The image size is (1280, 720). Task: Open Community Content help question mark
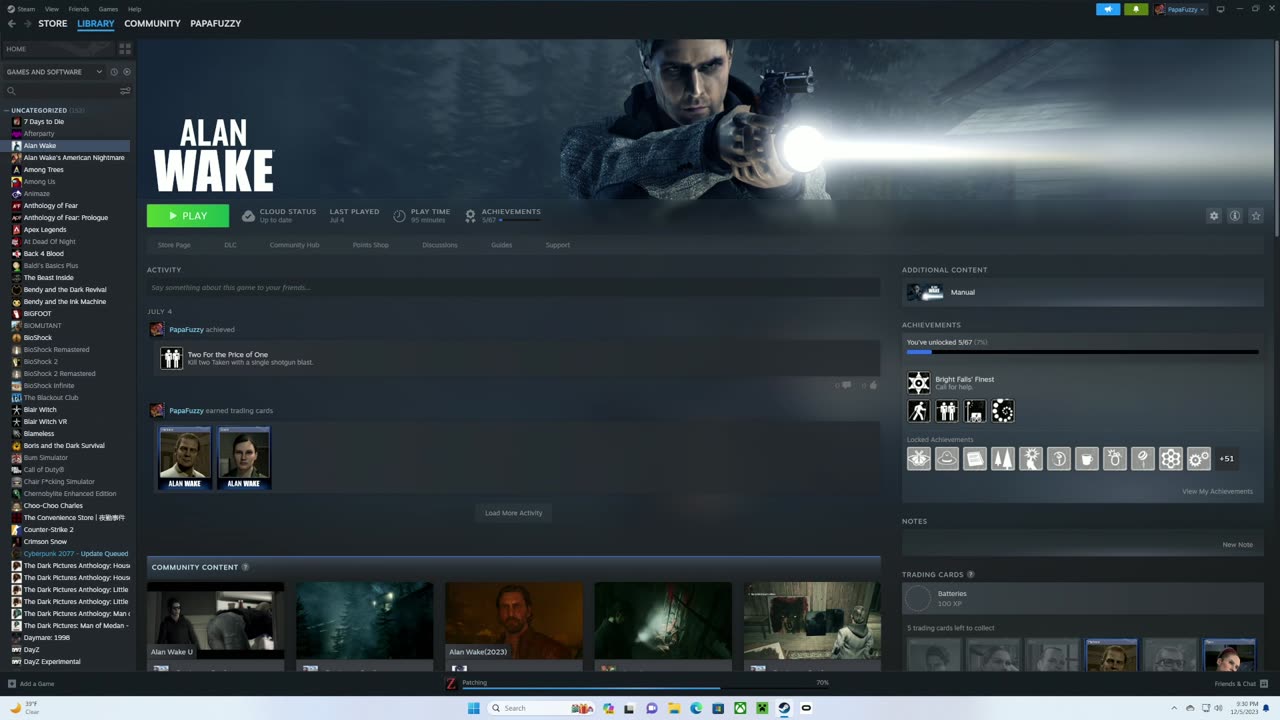[245, 567]
